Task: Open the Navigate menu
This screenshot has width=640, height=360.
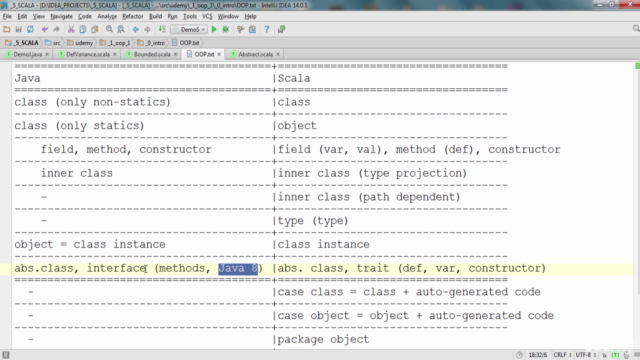Action: coord(62,16)
